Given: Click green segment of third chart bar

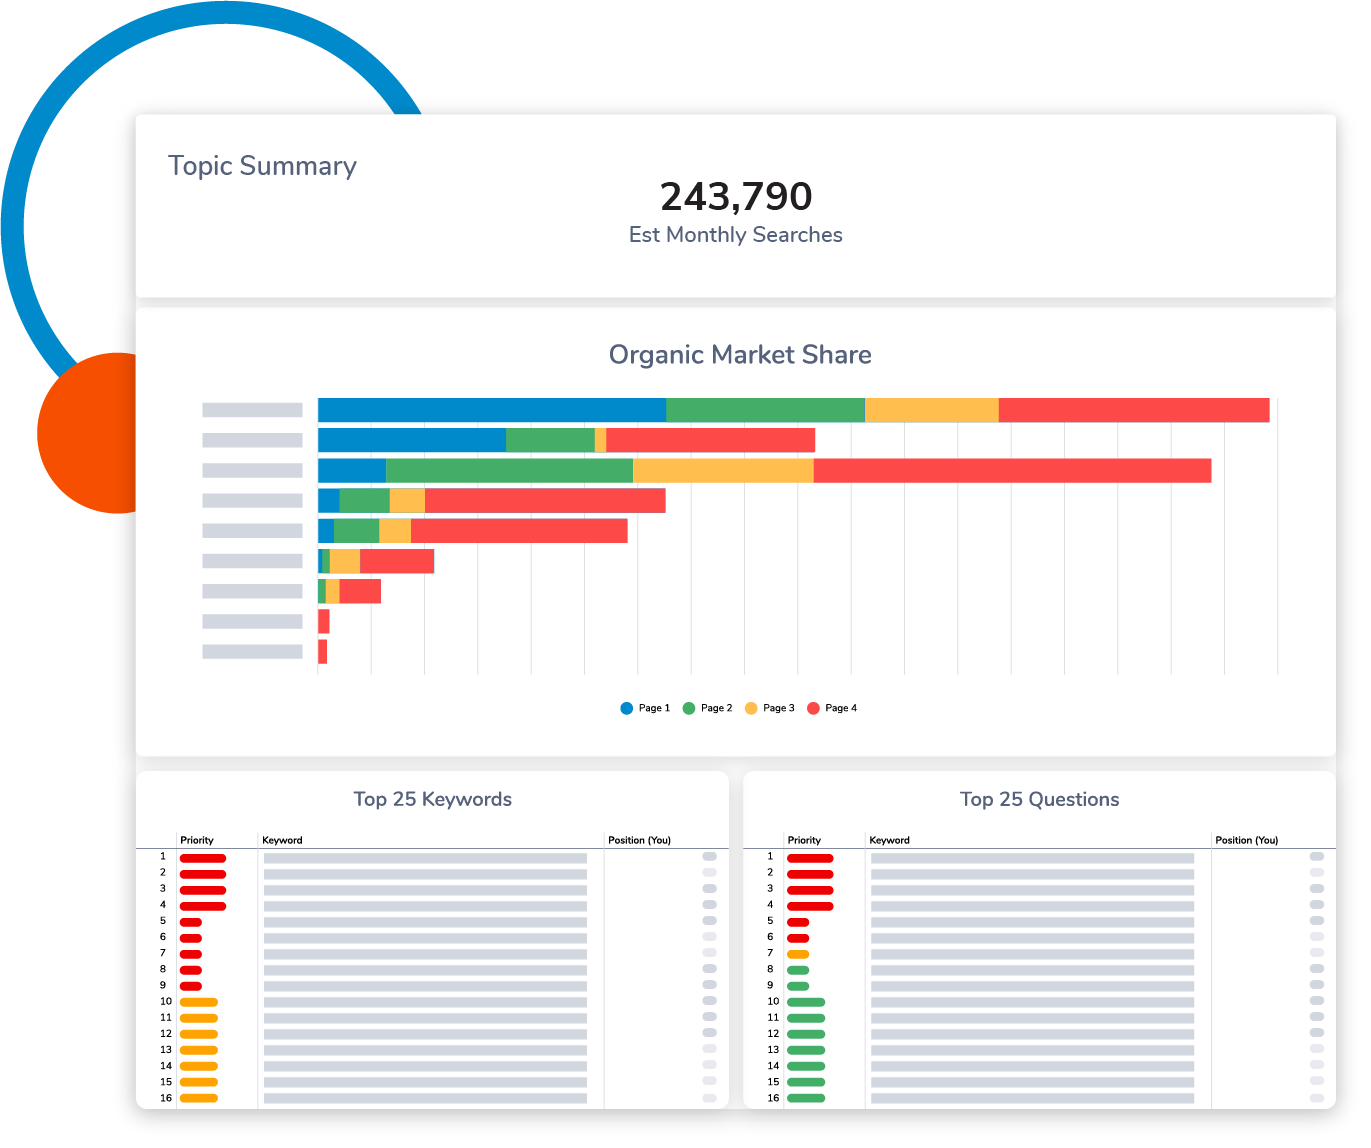Looking at the screenshot, I should click(509, 470).
